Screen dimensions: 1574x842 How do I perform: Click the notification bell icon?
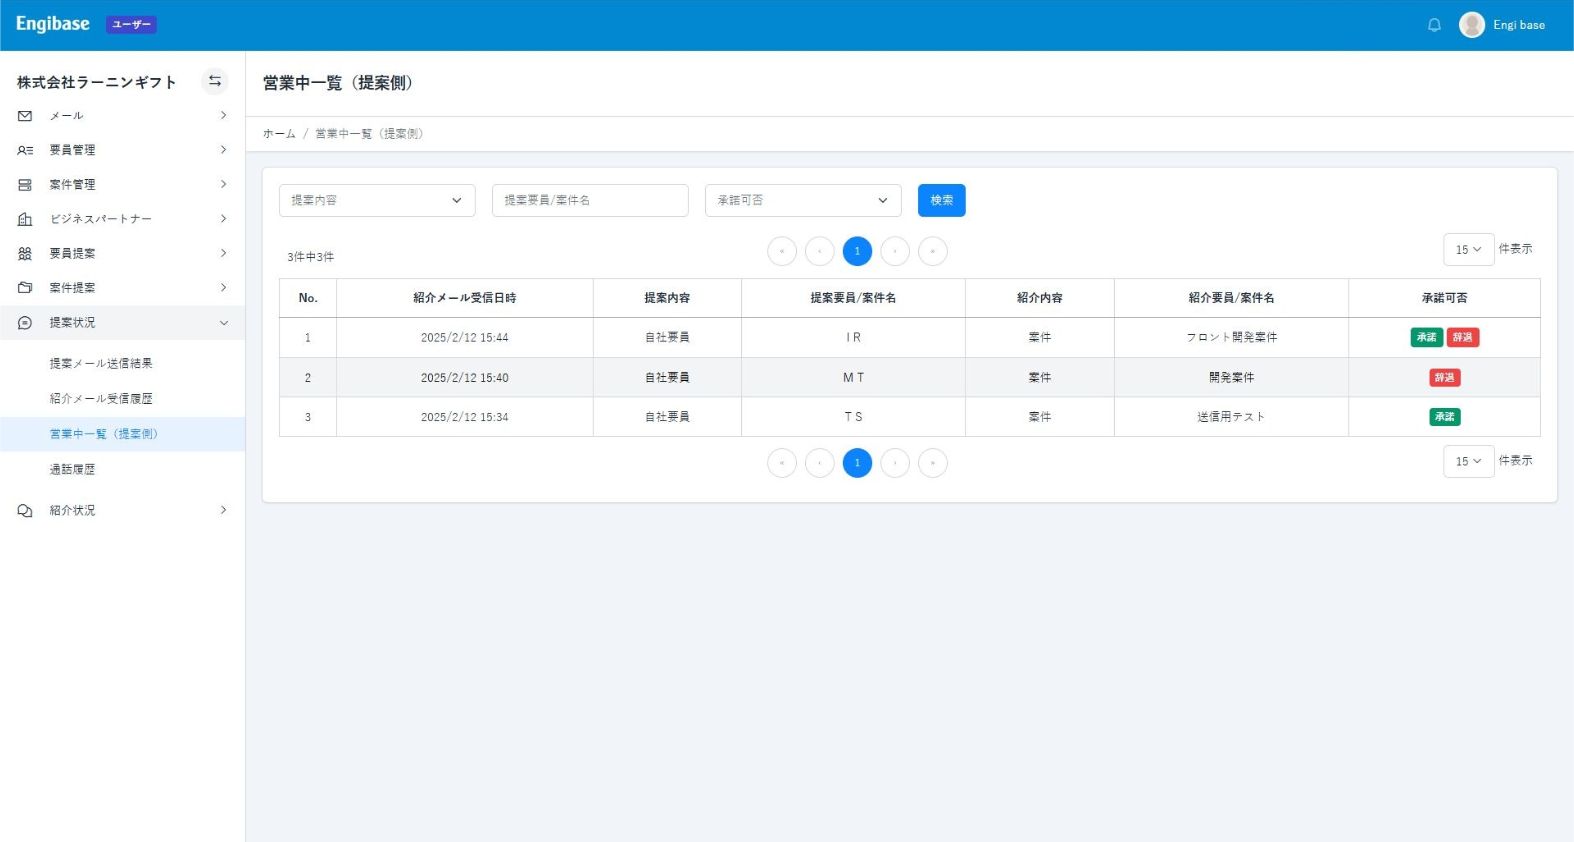tap(1434, 25)
